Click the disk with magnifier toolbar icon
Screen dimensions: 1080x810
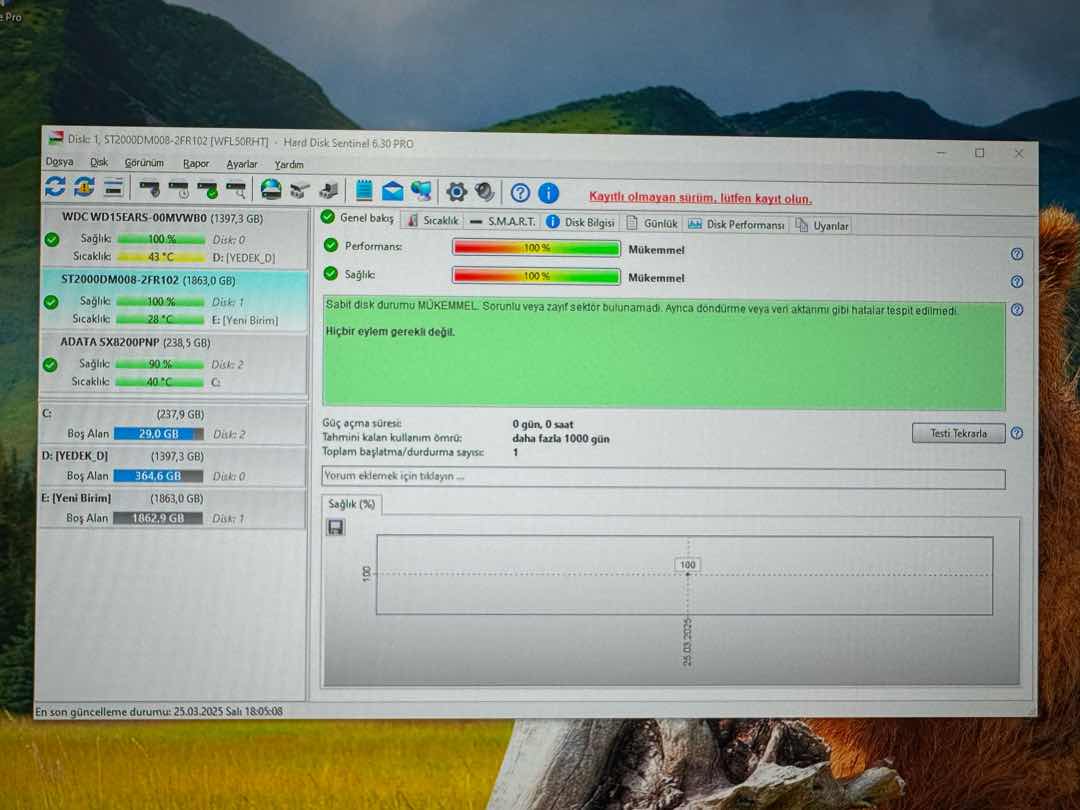click(x=236, y=189)
